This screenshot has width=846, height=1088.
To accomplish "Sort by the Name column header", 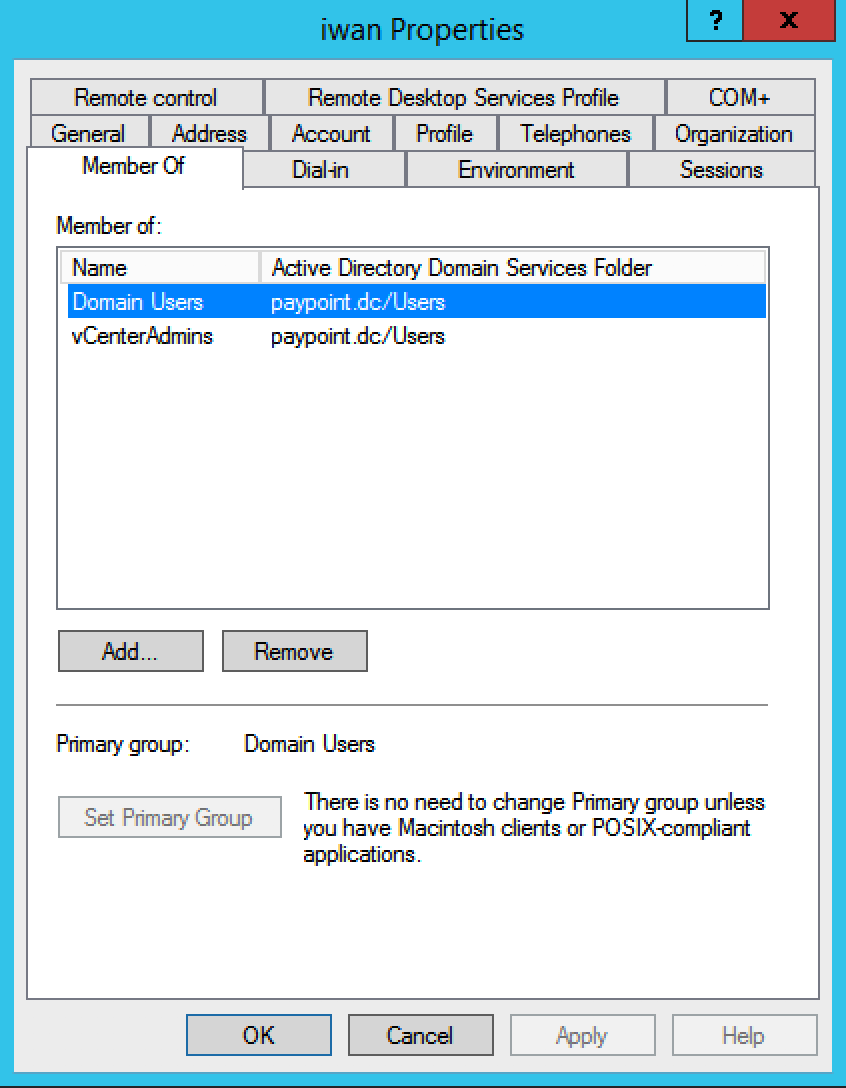I will 160,268.
